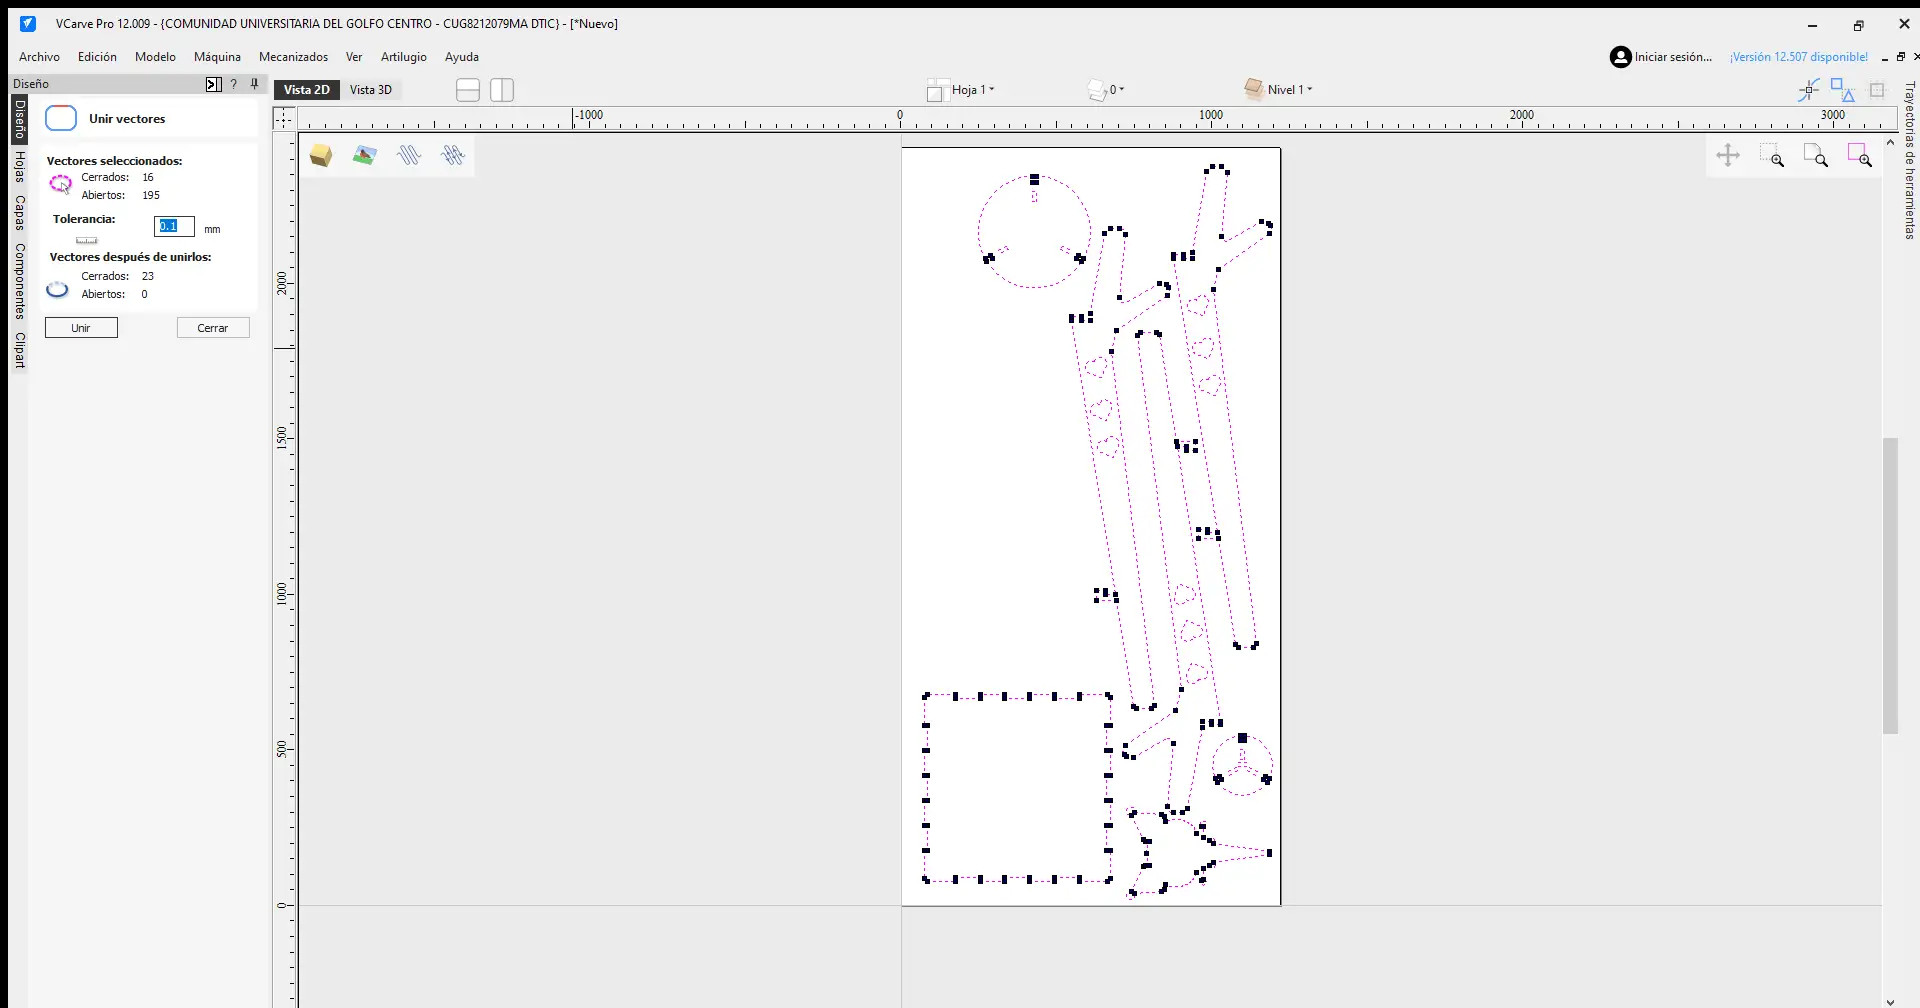Open the Versión 12.507 disponible link
The width and height of the screenshot is (1920, 1008).
[1799, 57]
